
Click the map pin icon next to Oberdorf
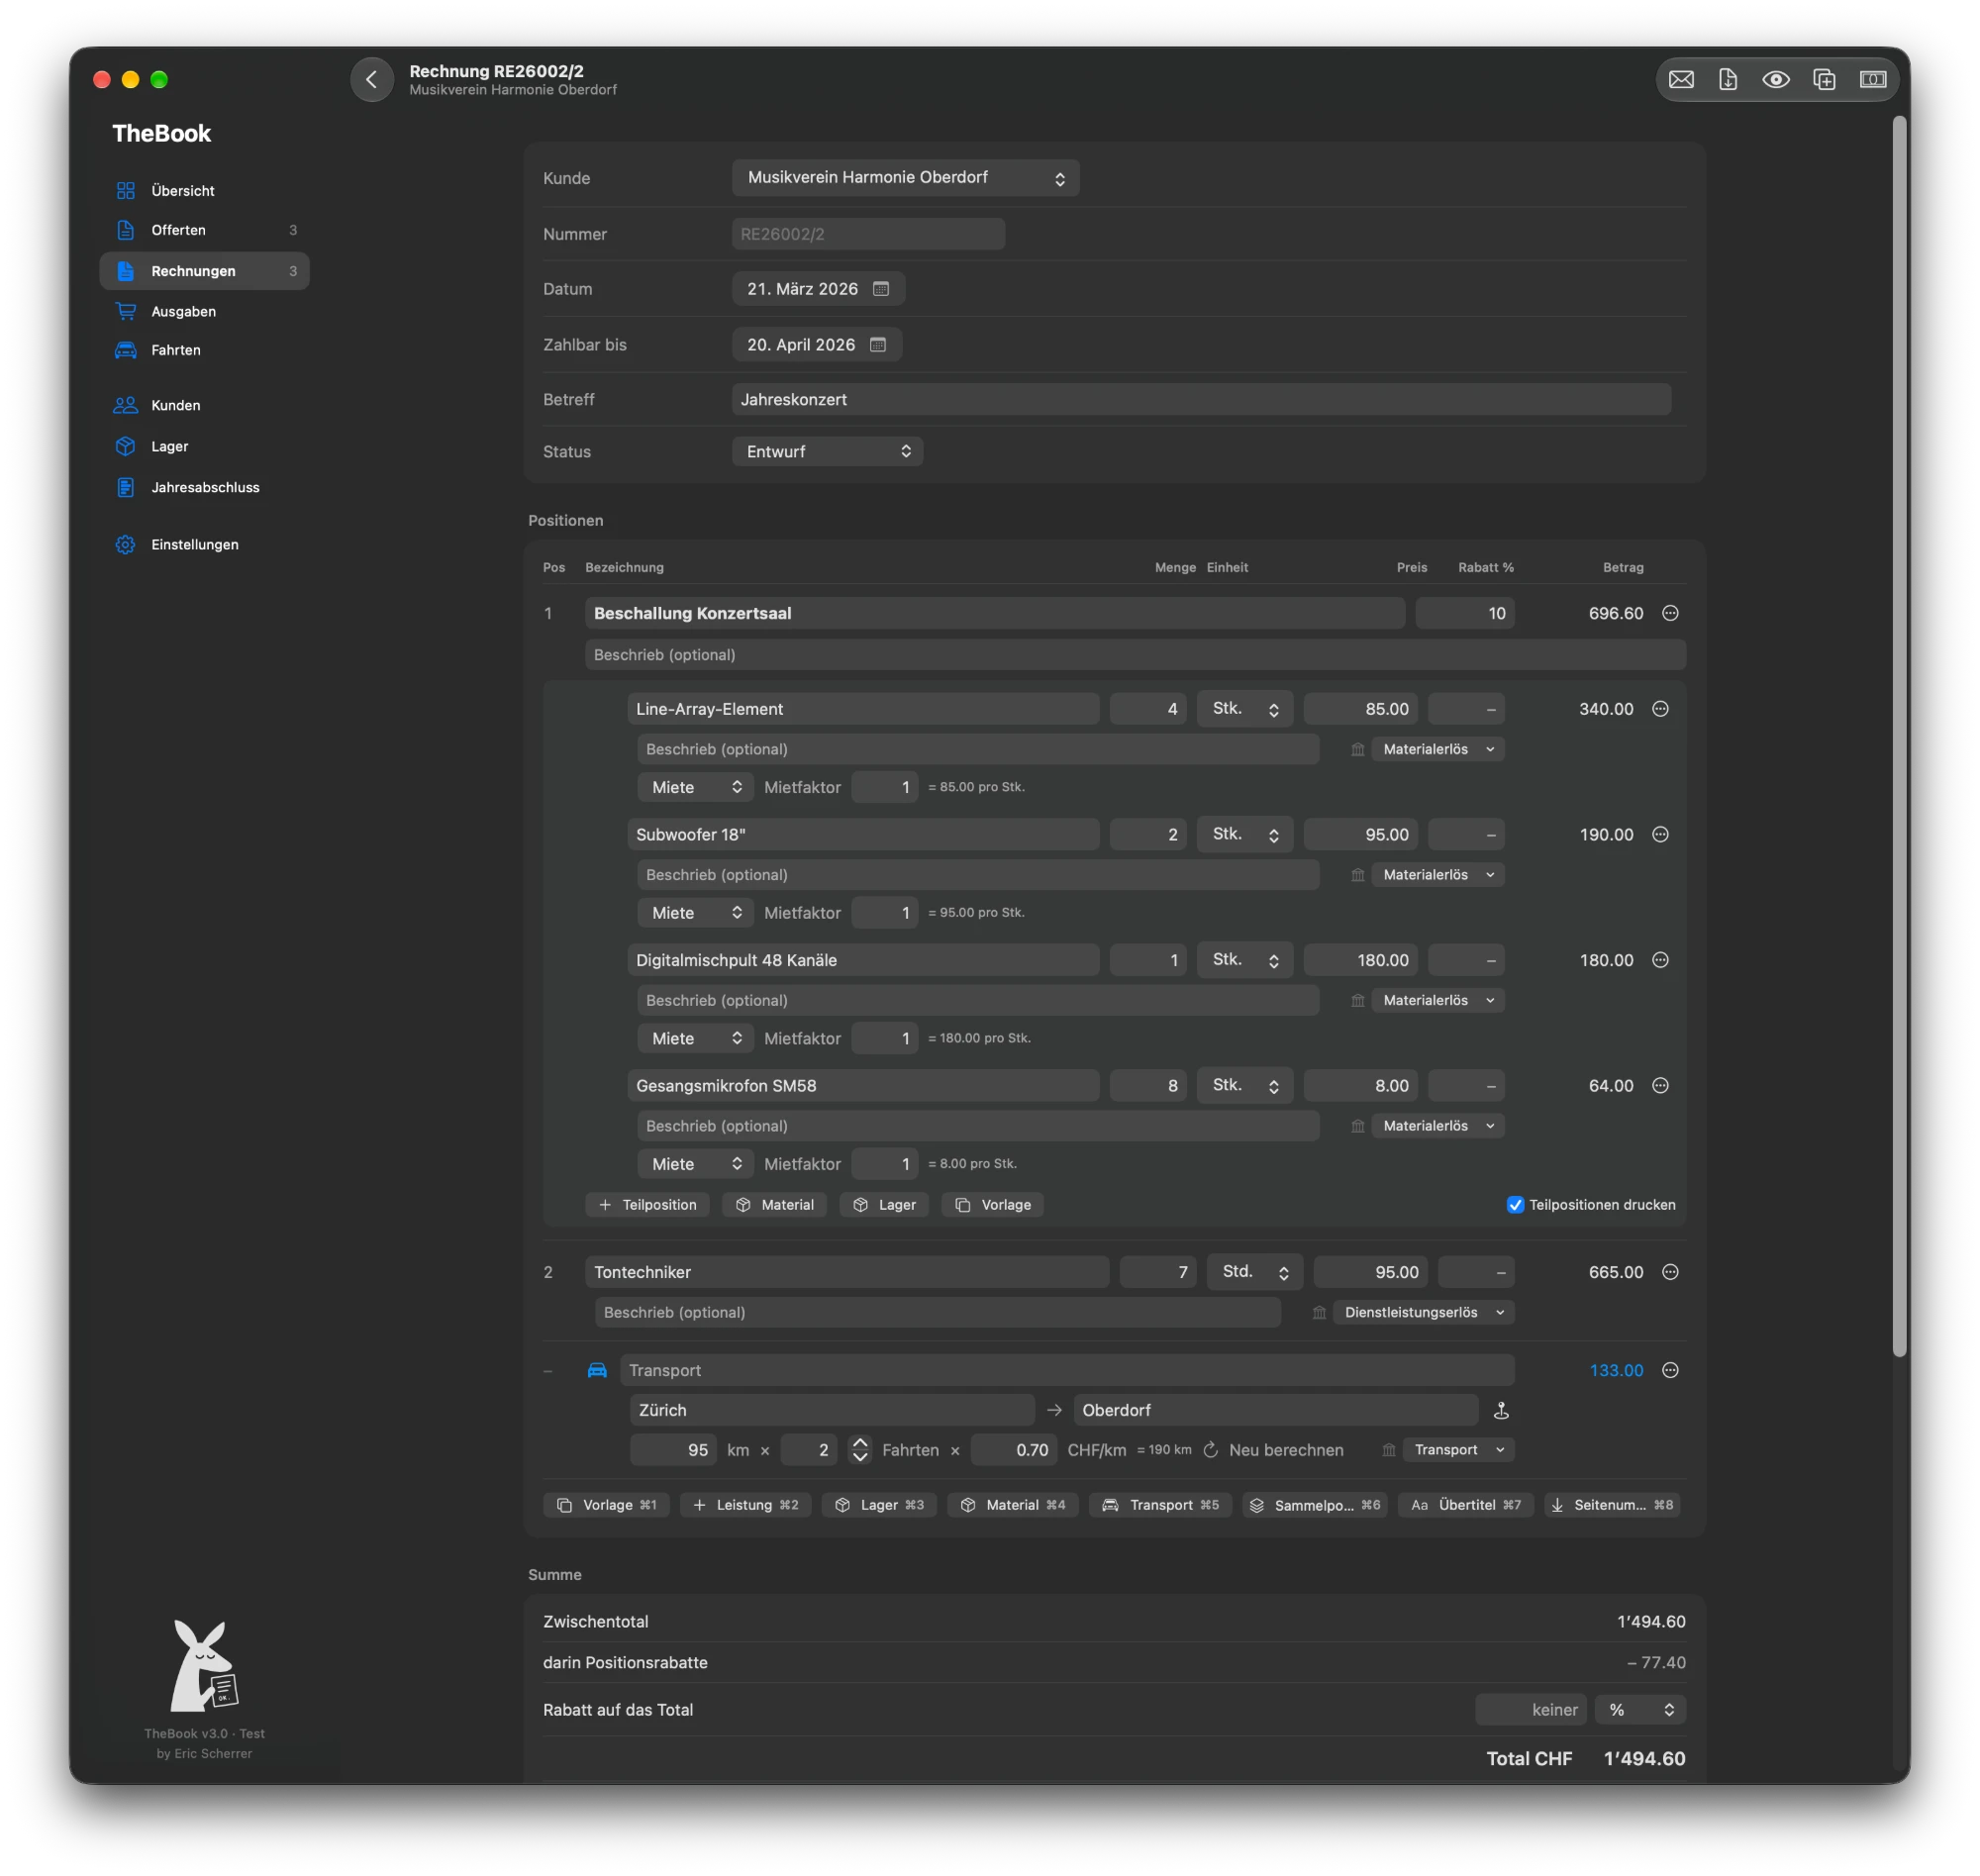pyautogui.click(x=1501, y=1410)
